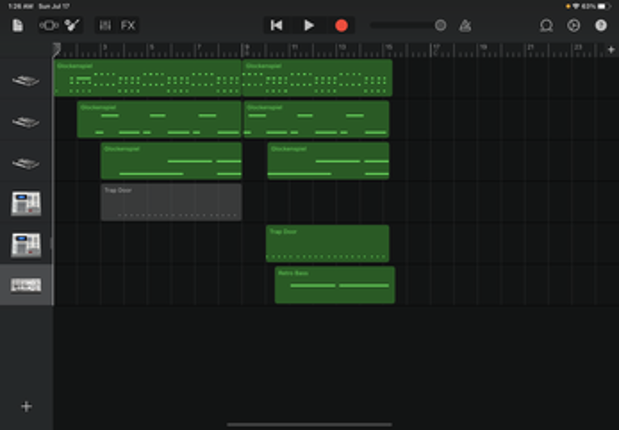Select second-track Glockenspiel region starting at bar 9

point(316,119)
